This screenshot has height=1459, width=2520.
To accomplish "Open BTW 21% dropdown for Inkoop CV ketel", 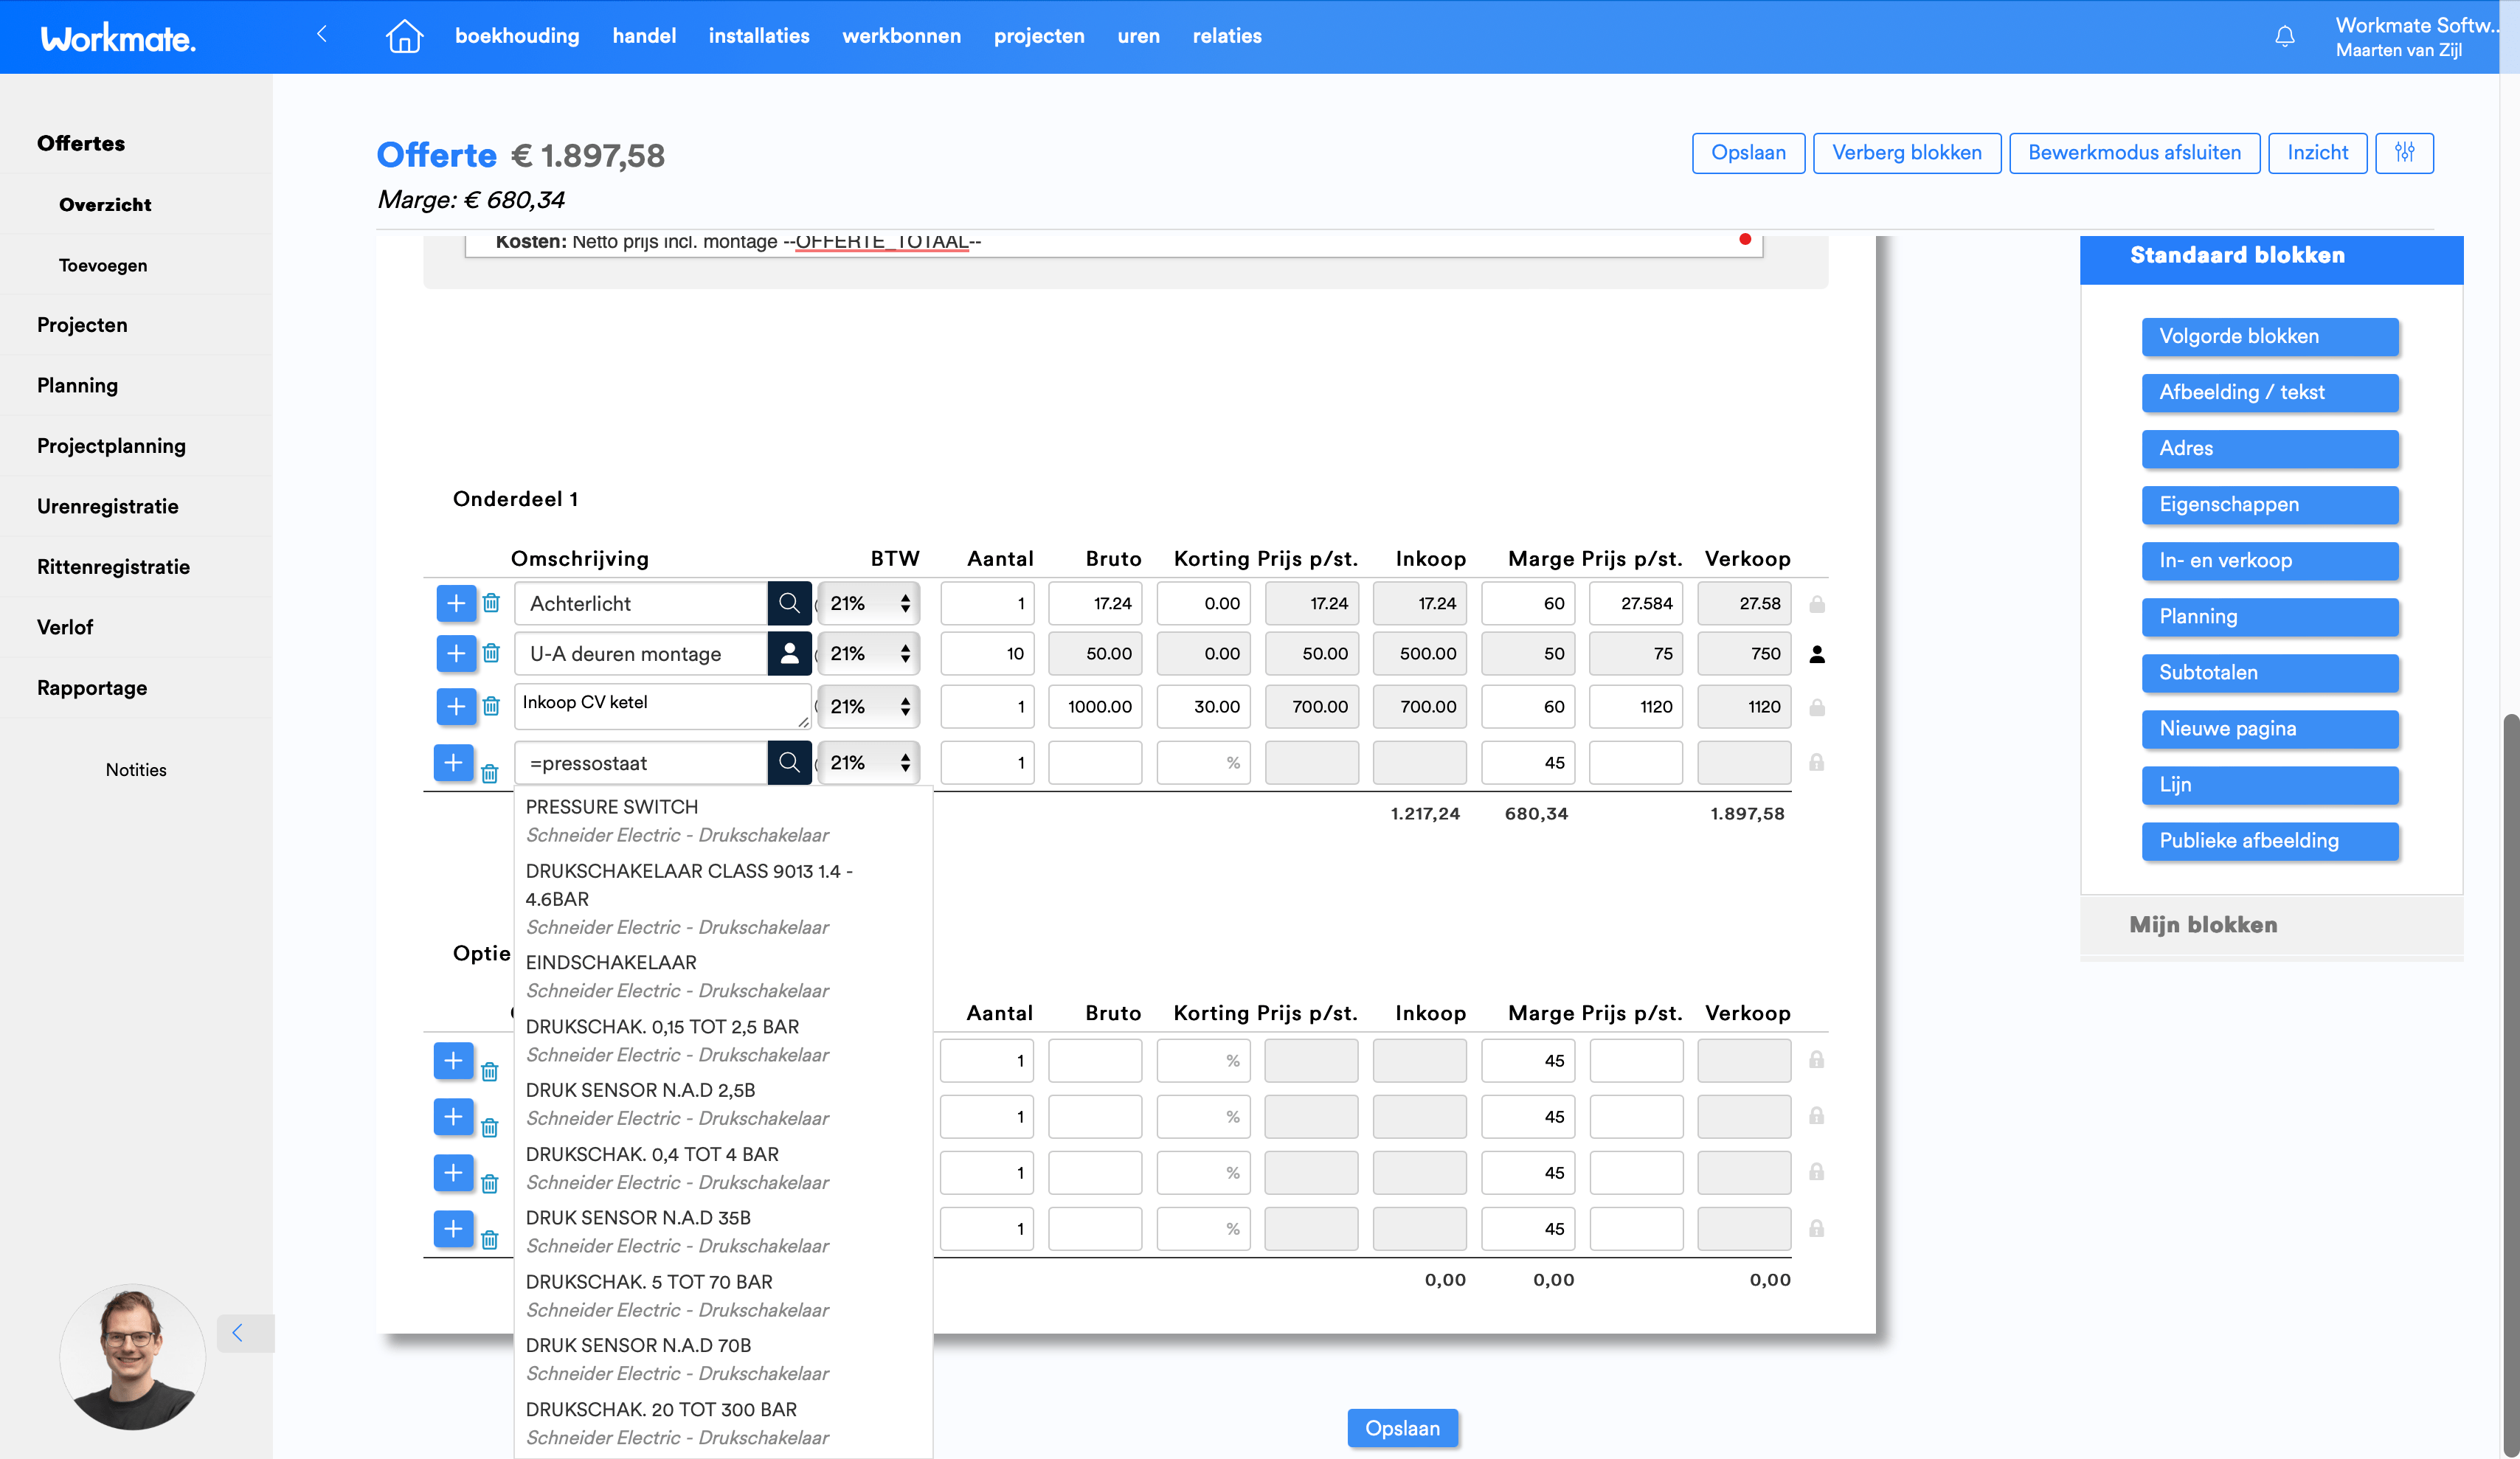I will pyautogui.click(x=868, y=707).
